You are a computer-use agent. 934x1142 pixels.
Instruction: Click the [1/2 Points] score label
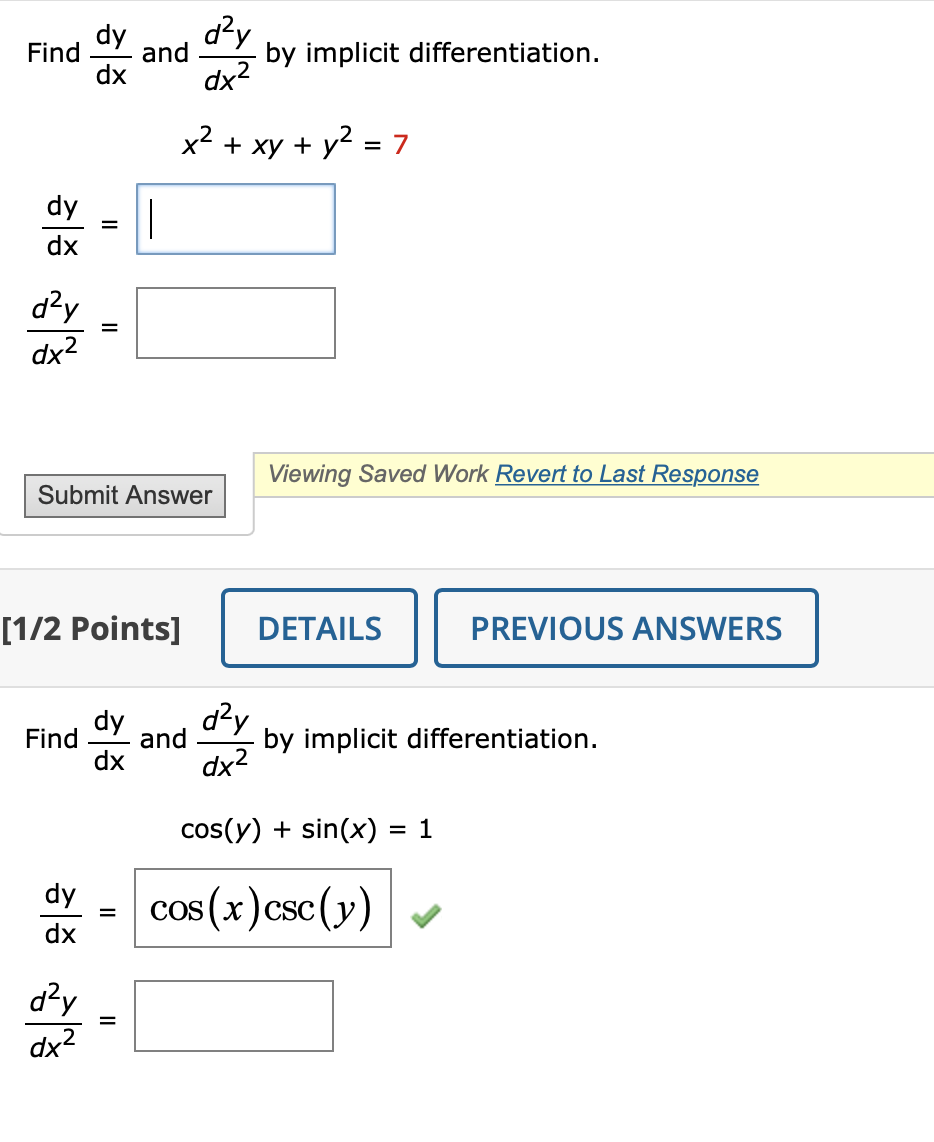click(x=93, y=628)
